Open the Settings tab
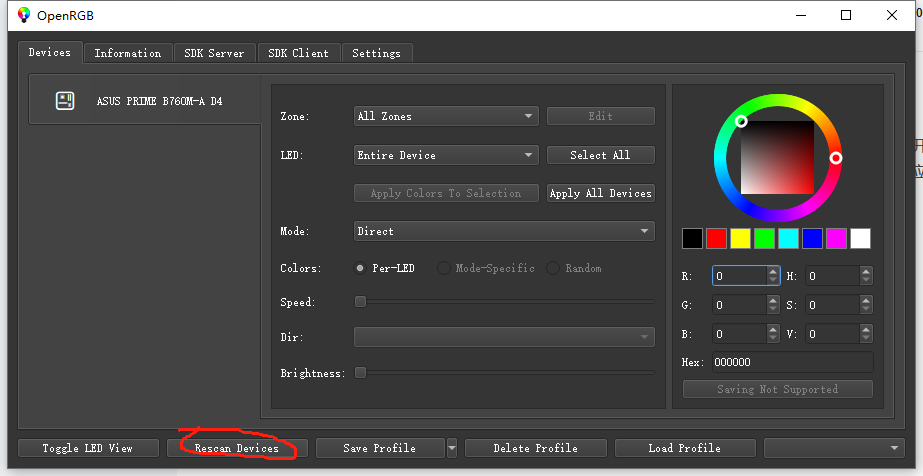923x476 pixels. (x=377, y=53)
